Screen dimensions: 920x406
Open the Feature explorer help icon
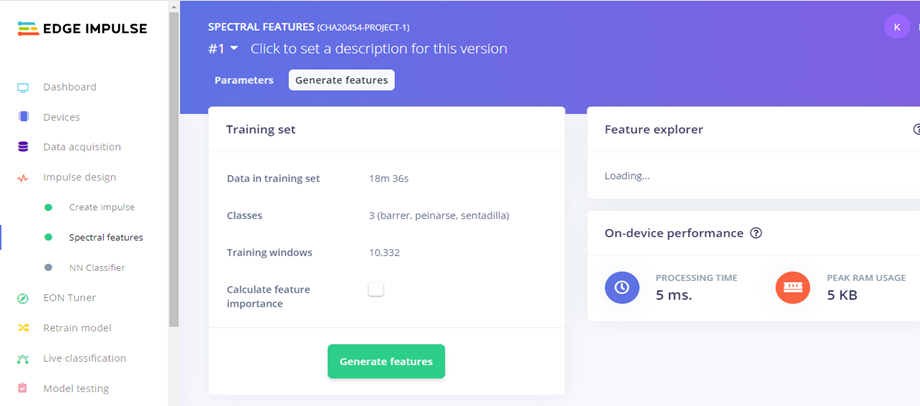[916, 130]
